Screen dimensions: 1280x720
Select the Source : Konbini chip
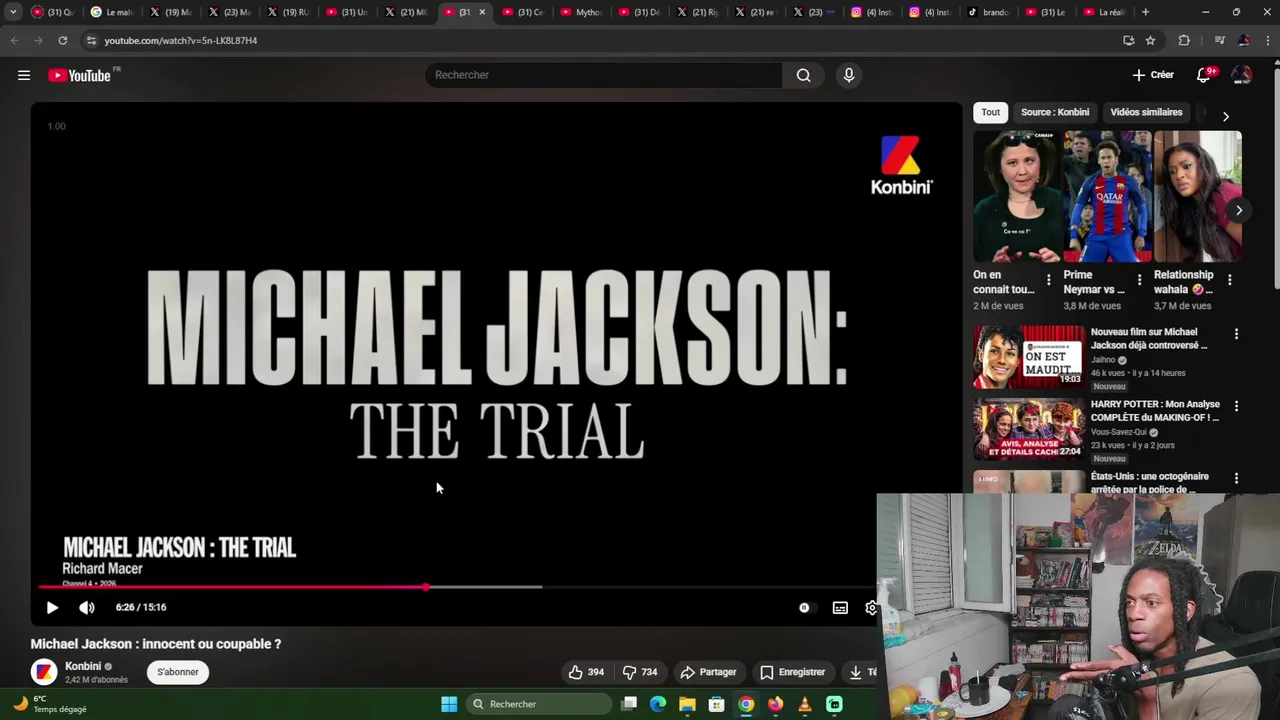coord(1055,112)
